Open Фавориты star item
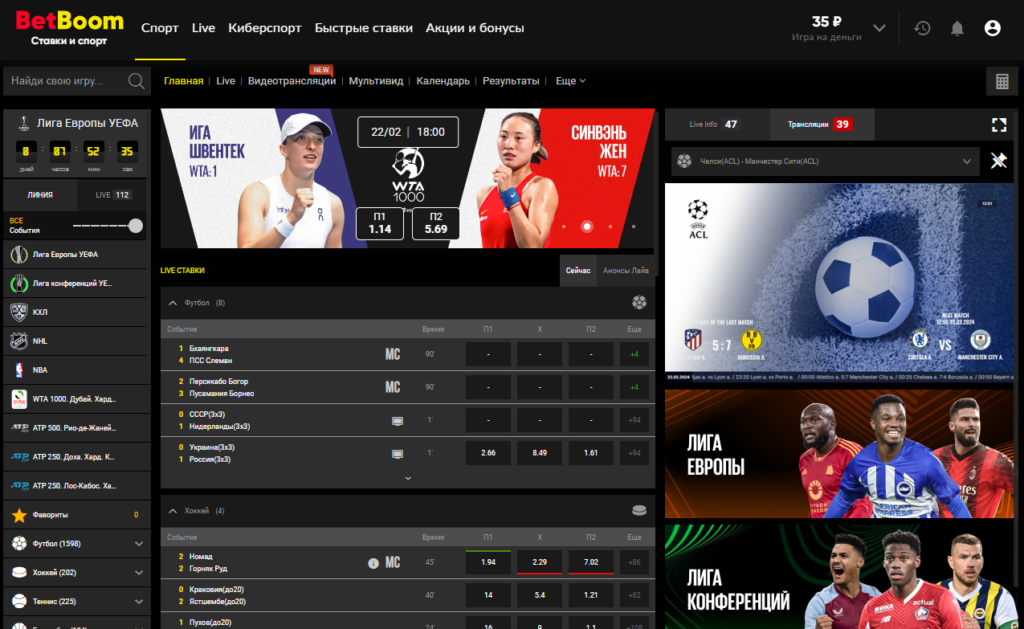The image size is (1024, 629). (76, 515)
